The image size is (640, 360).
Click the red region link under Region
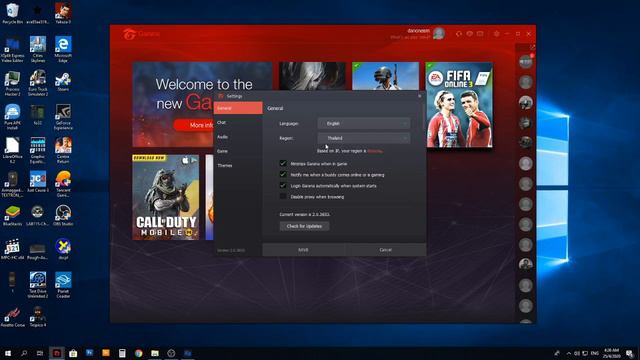click(x=375, y=151)
